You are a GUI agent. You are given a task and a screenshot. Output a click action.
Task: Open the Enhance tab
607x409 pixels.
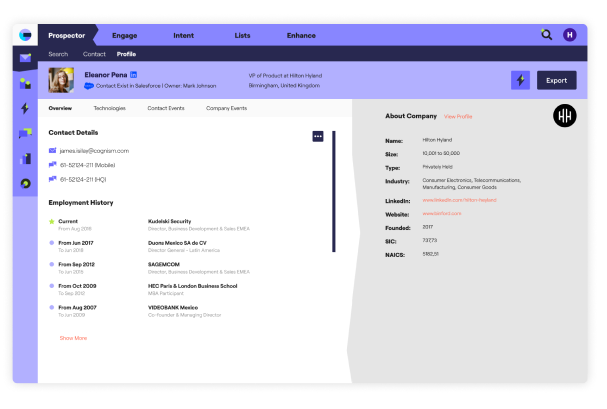[x=301, y=36]
